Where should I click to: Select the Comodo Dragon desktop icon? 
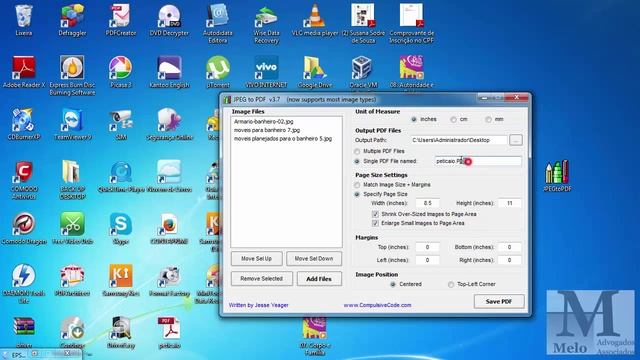click(x=24, y=229)
